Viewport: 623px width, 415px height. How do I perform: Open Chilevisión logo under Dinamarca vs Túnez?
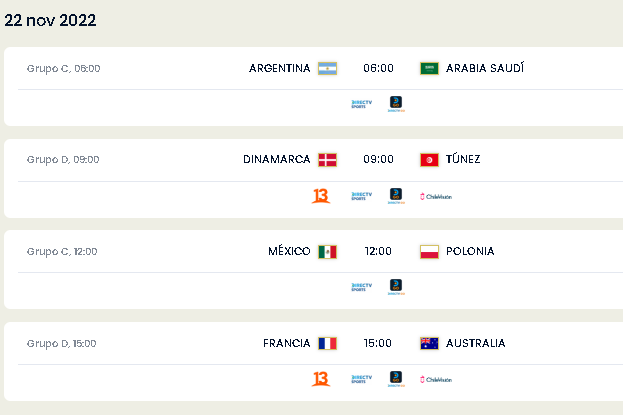pyautogui.click(x=436, y=196)
